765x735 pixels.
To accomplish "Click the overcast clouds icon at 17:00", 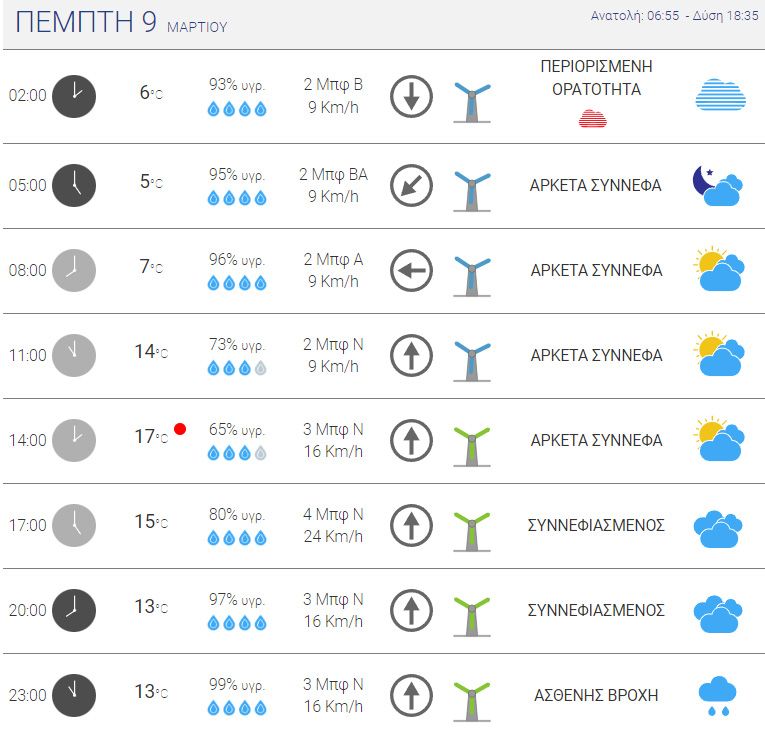I will (x=718, y=529).
